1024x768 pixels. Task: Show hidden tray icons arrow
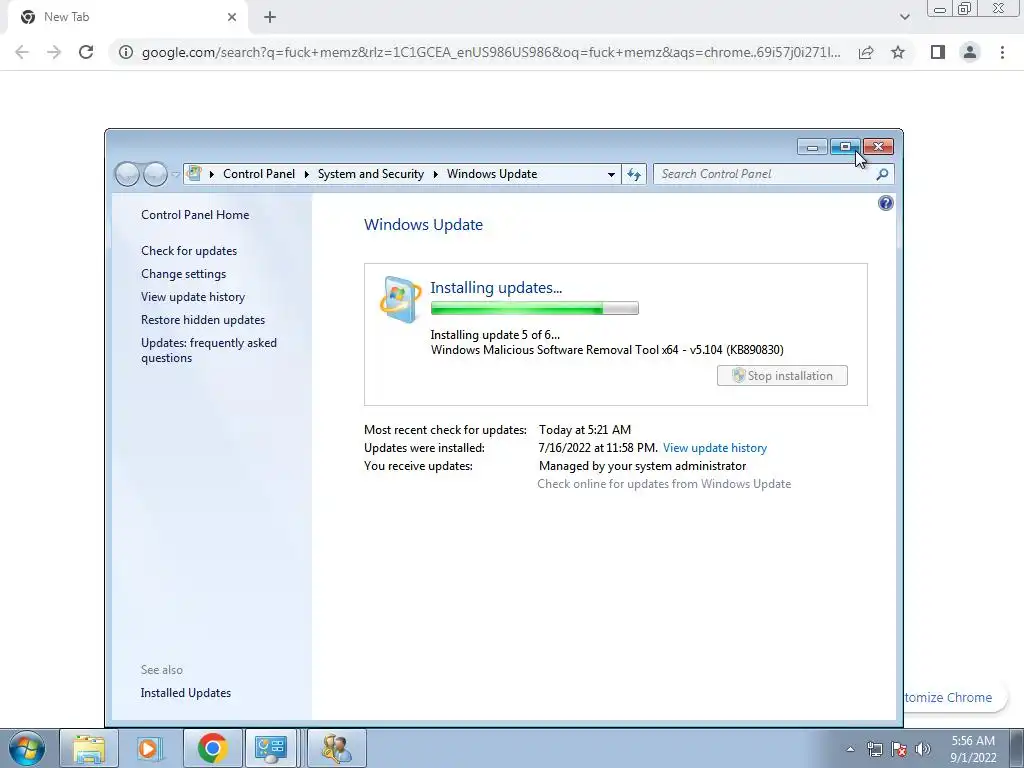coord(850,749)
